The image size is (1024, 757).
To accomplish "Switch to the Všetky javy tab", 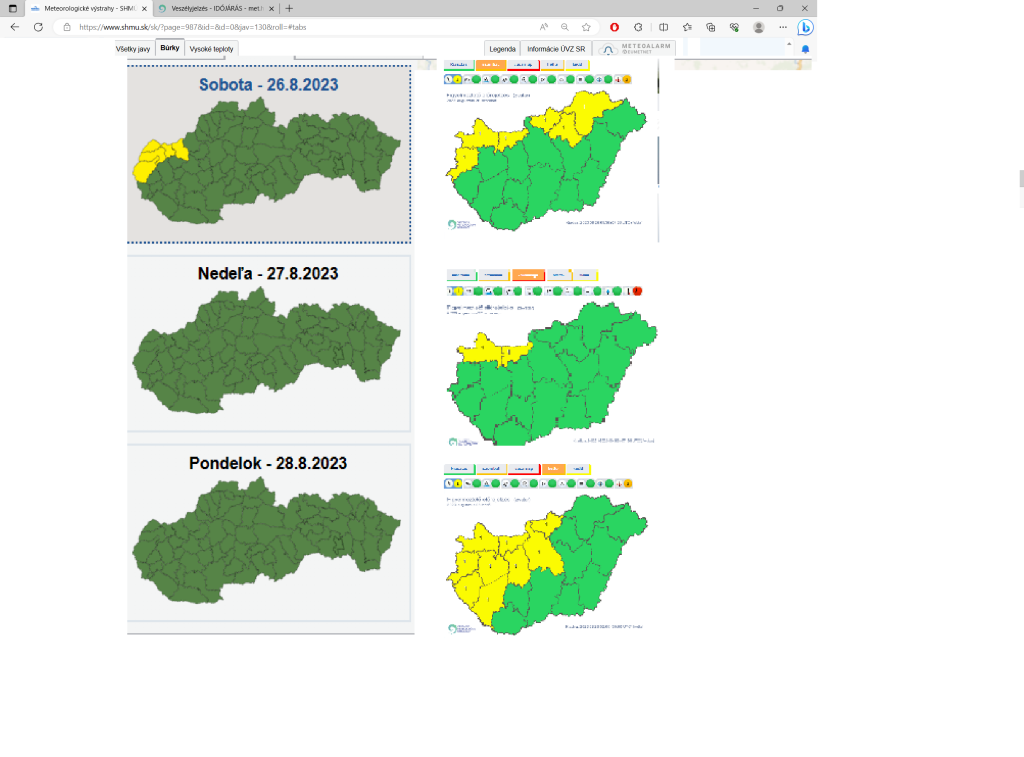I will 133,48.
